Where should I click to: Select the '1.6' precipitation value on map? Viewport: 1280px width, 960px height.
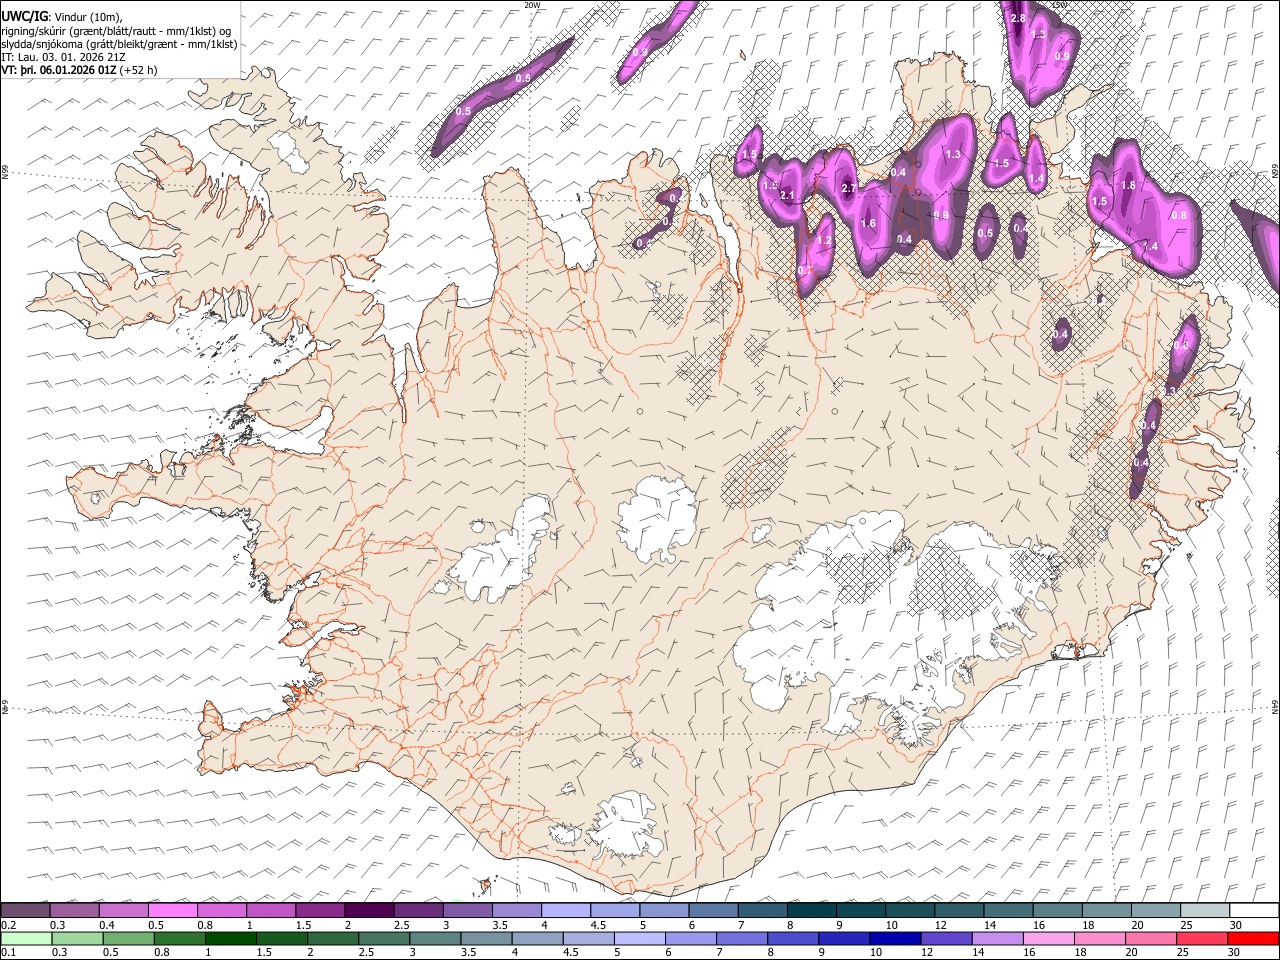868,224
